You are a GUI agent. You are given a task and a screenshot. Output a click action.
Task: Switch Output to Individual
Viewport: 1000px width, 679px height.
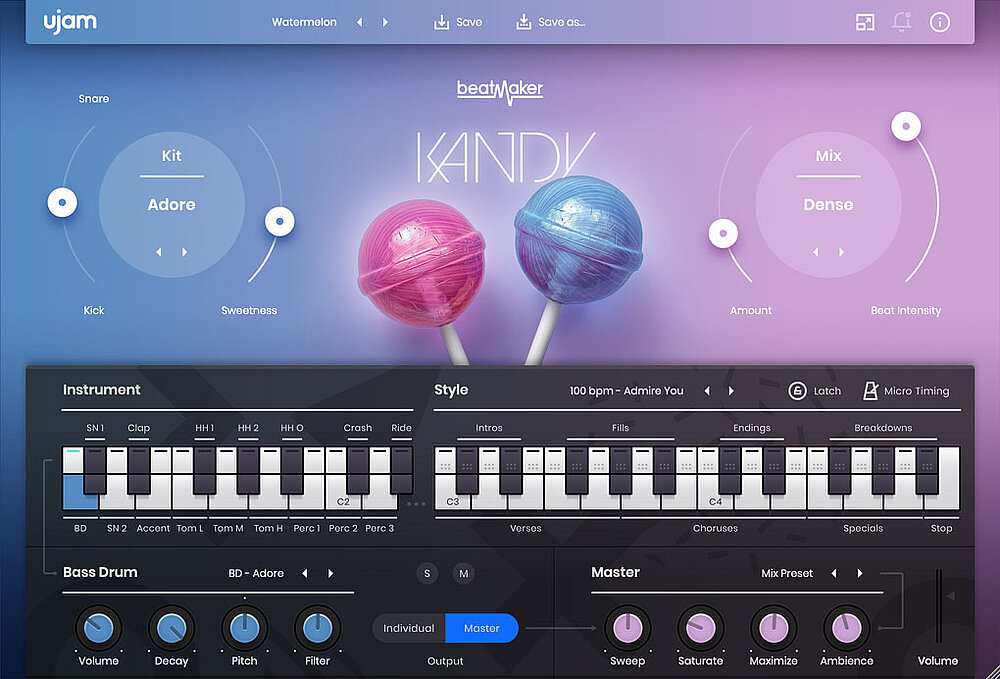(408, 628)
